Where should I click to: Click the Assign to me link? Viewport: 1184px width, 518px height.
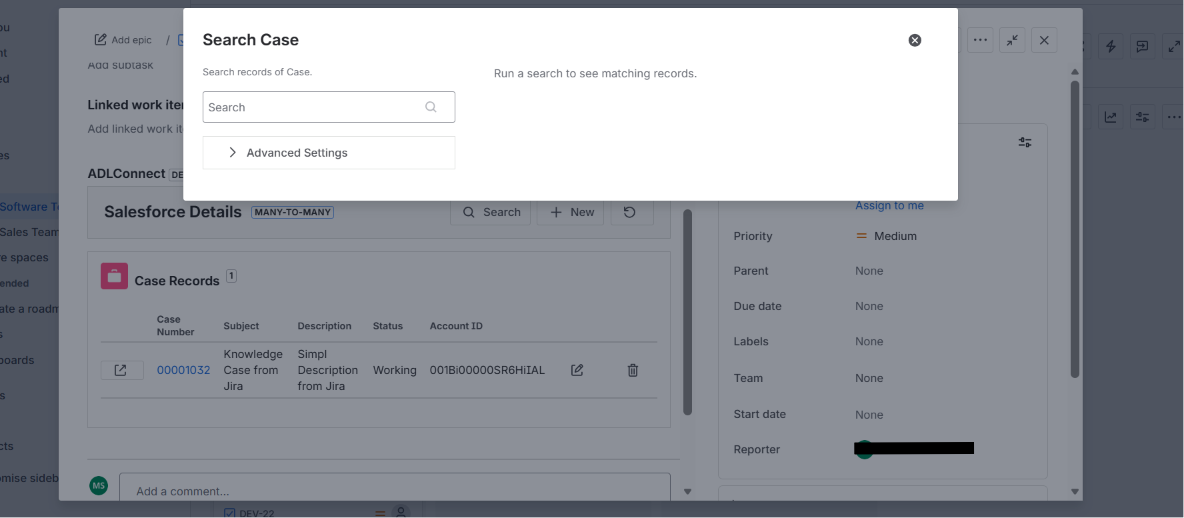coord(889,205)
